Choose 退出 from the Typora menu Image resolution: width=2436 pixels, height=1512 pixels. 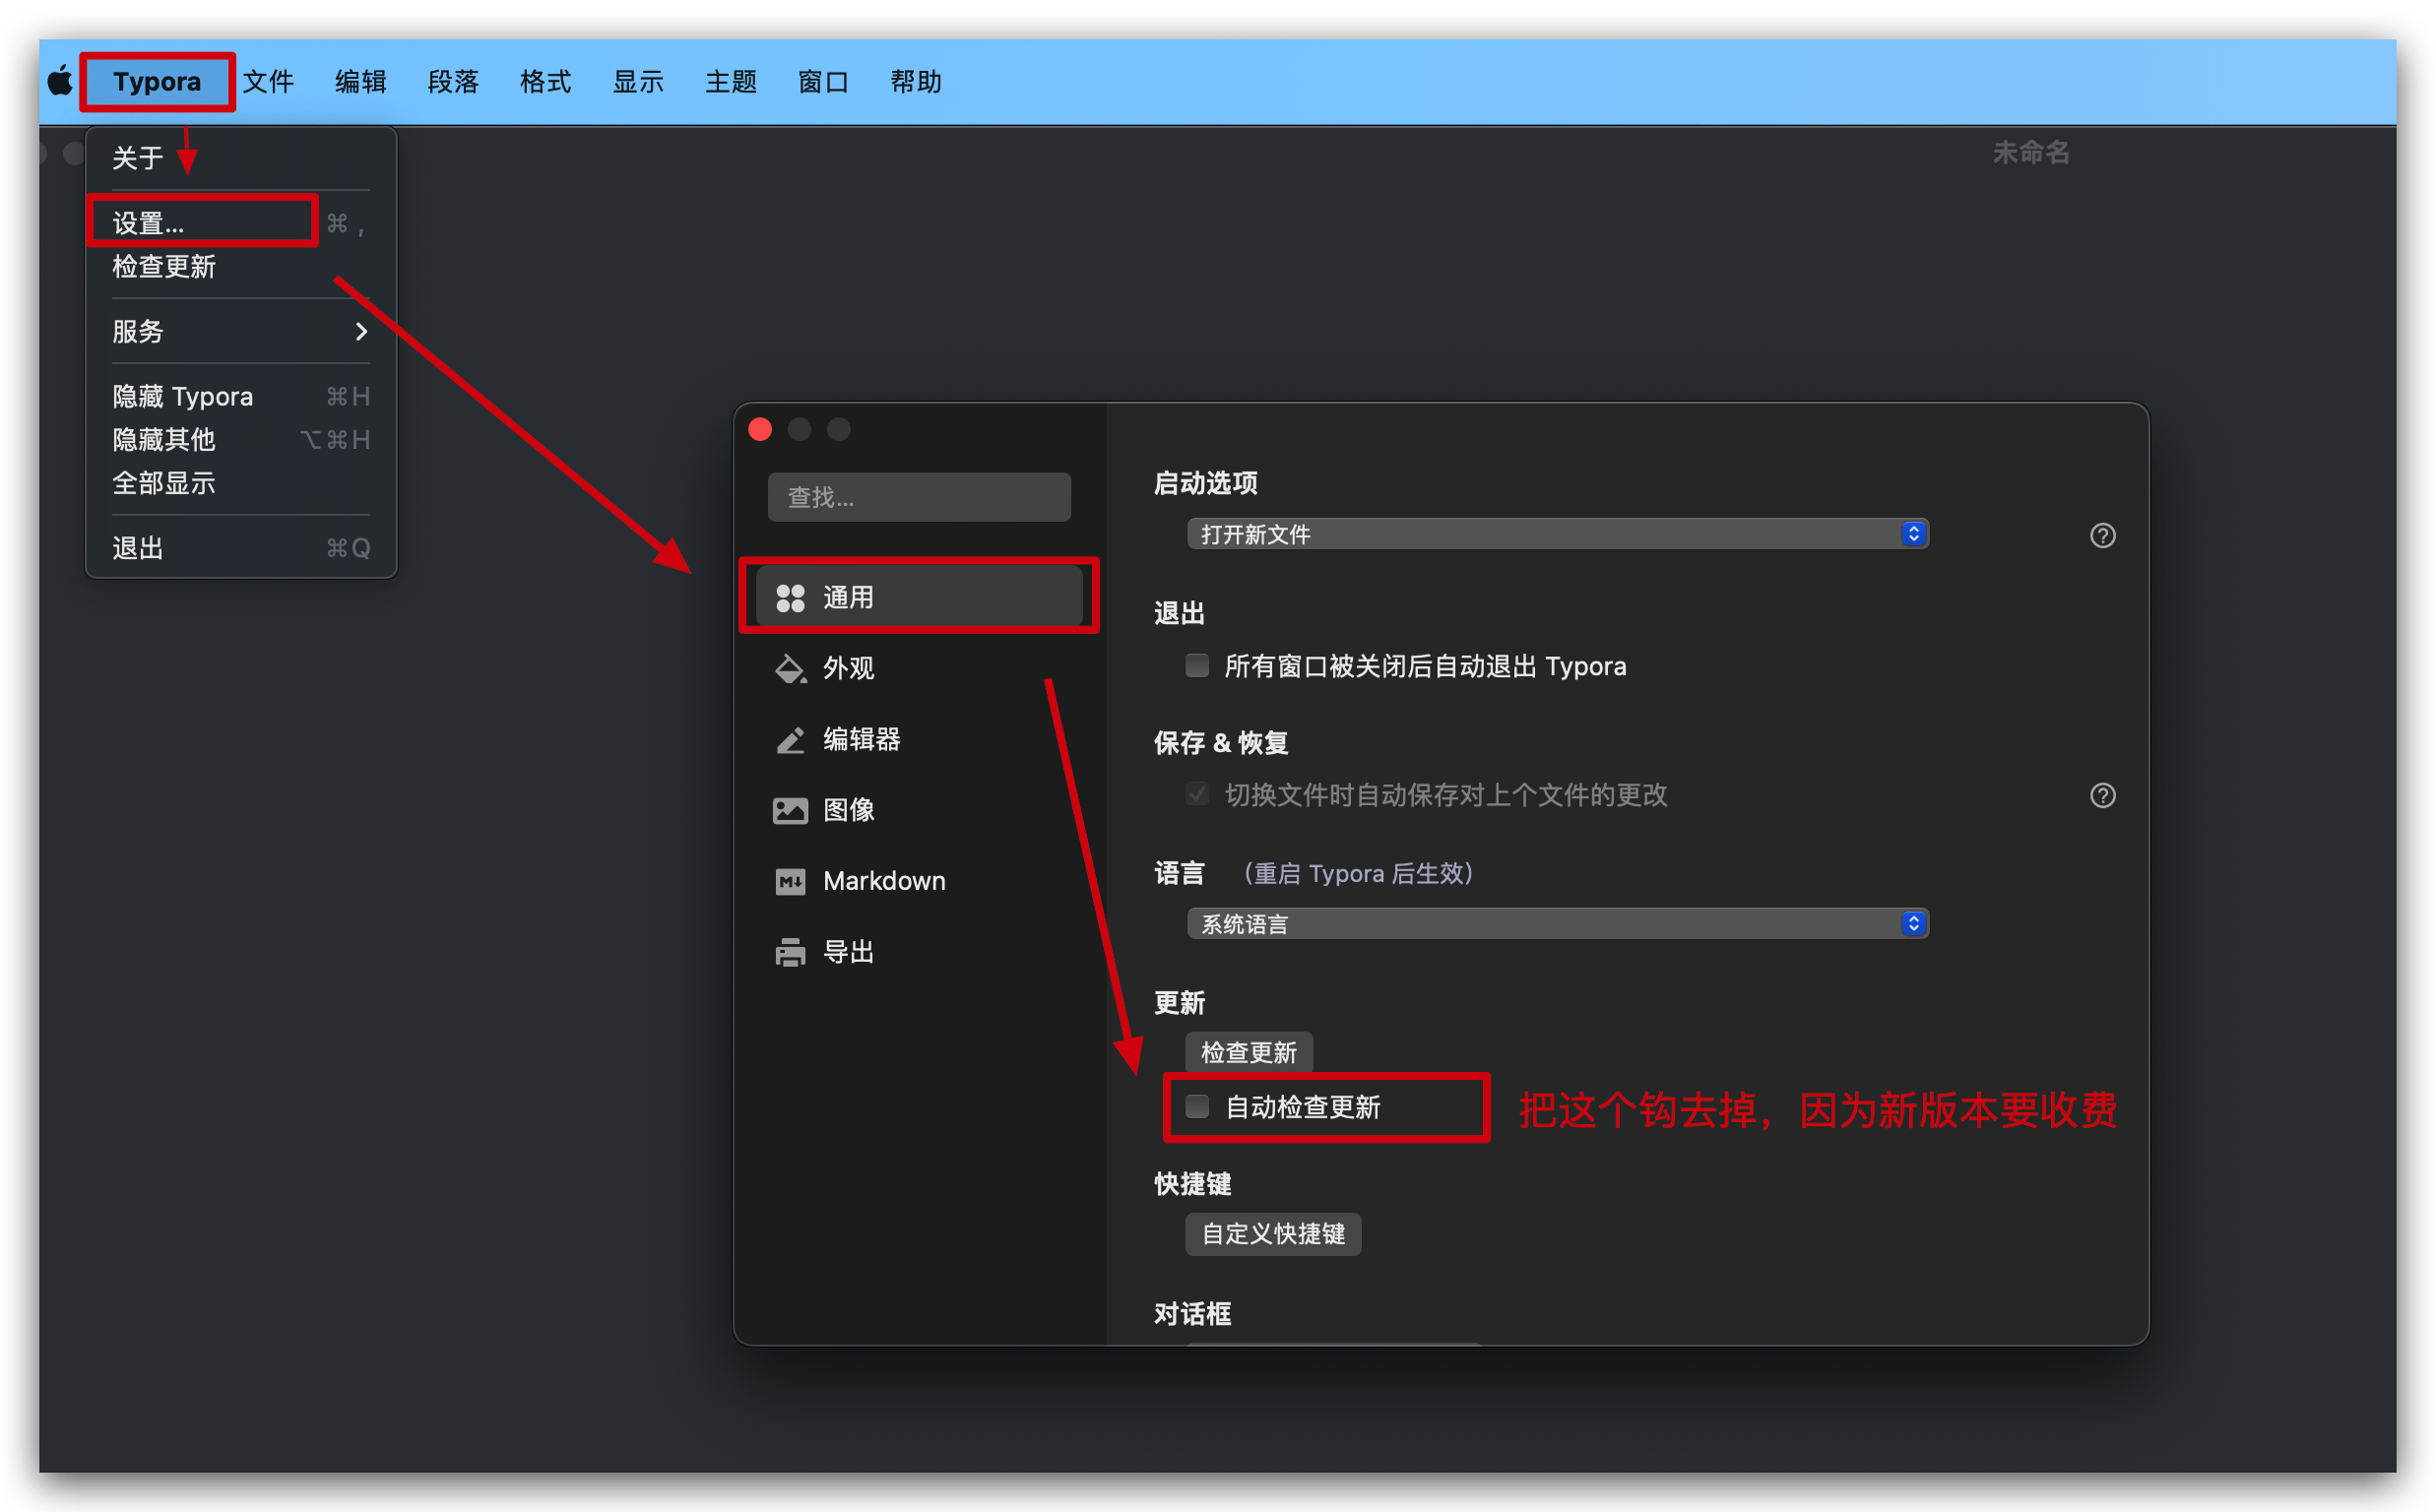[x=241, y=549]
